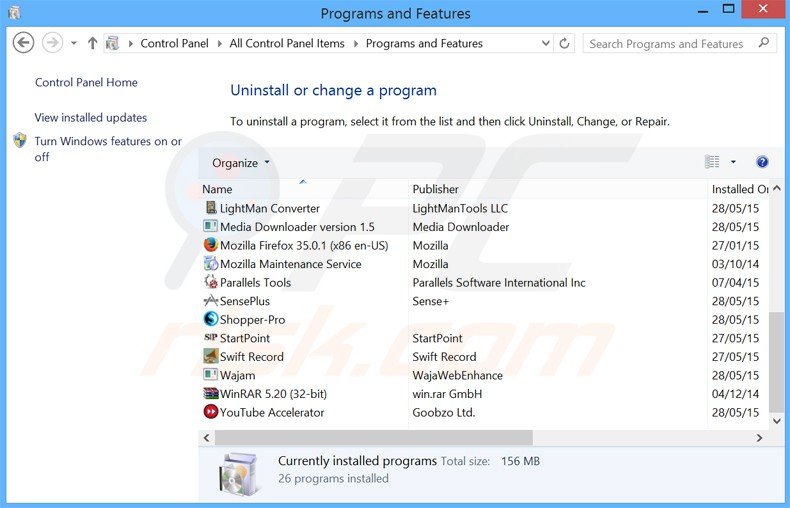This screenshot has height=508, width=790.
Task: Click the change view icon
Action: [712, 162]
